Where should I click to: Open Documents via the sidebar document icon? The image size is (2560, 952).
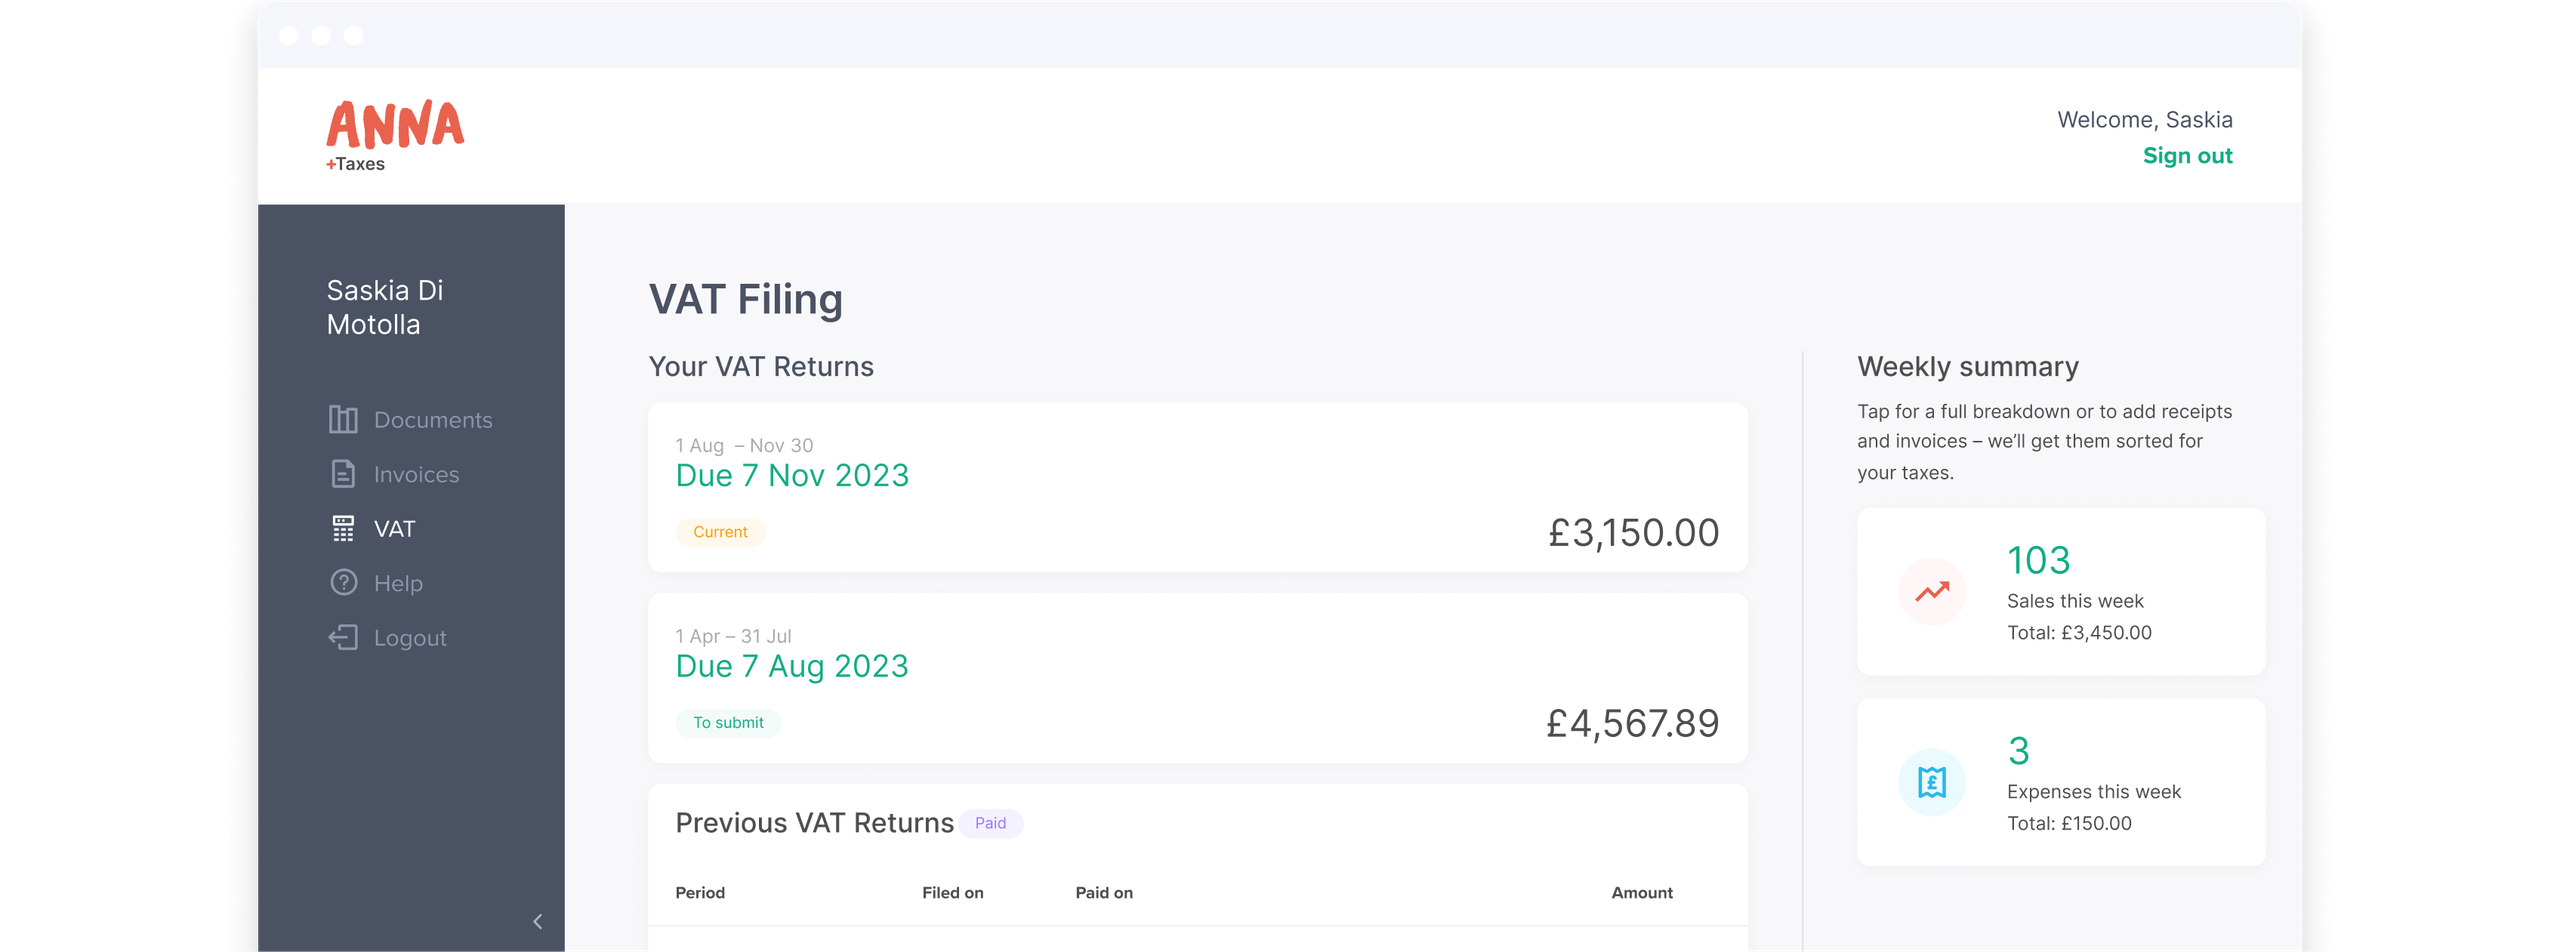click(342, 419)
